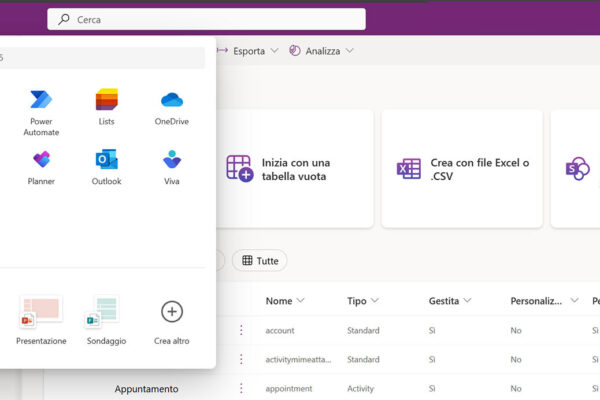Open the Planner app
This screenshot has height=400, width=600.
(41, 168)
